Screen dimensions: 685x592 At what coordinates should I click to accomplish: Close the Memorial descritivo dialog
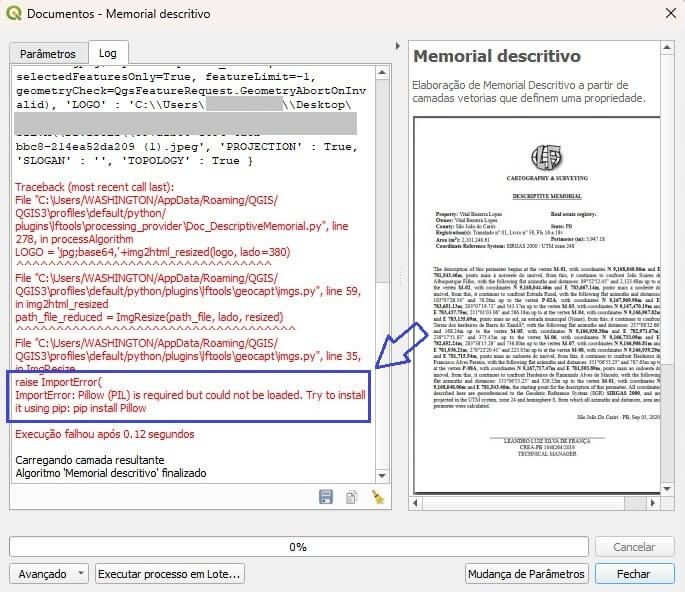[x=671, y=14]
